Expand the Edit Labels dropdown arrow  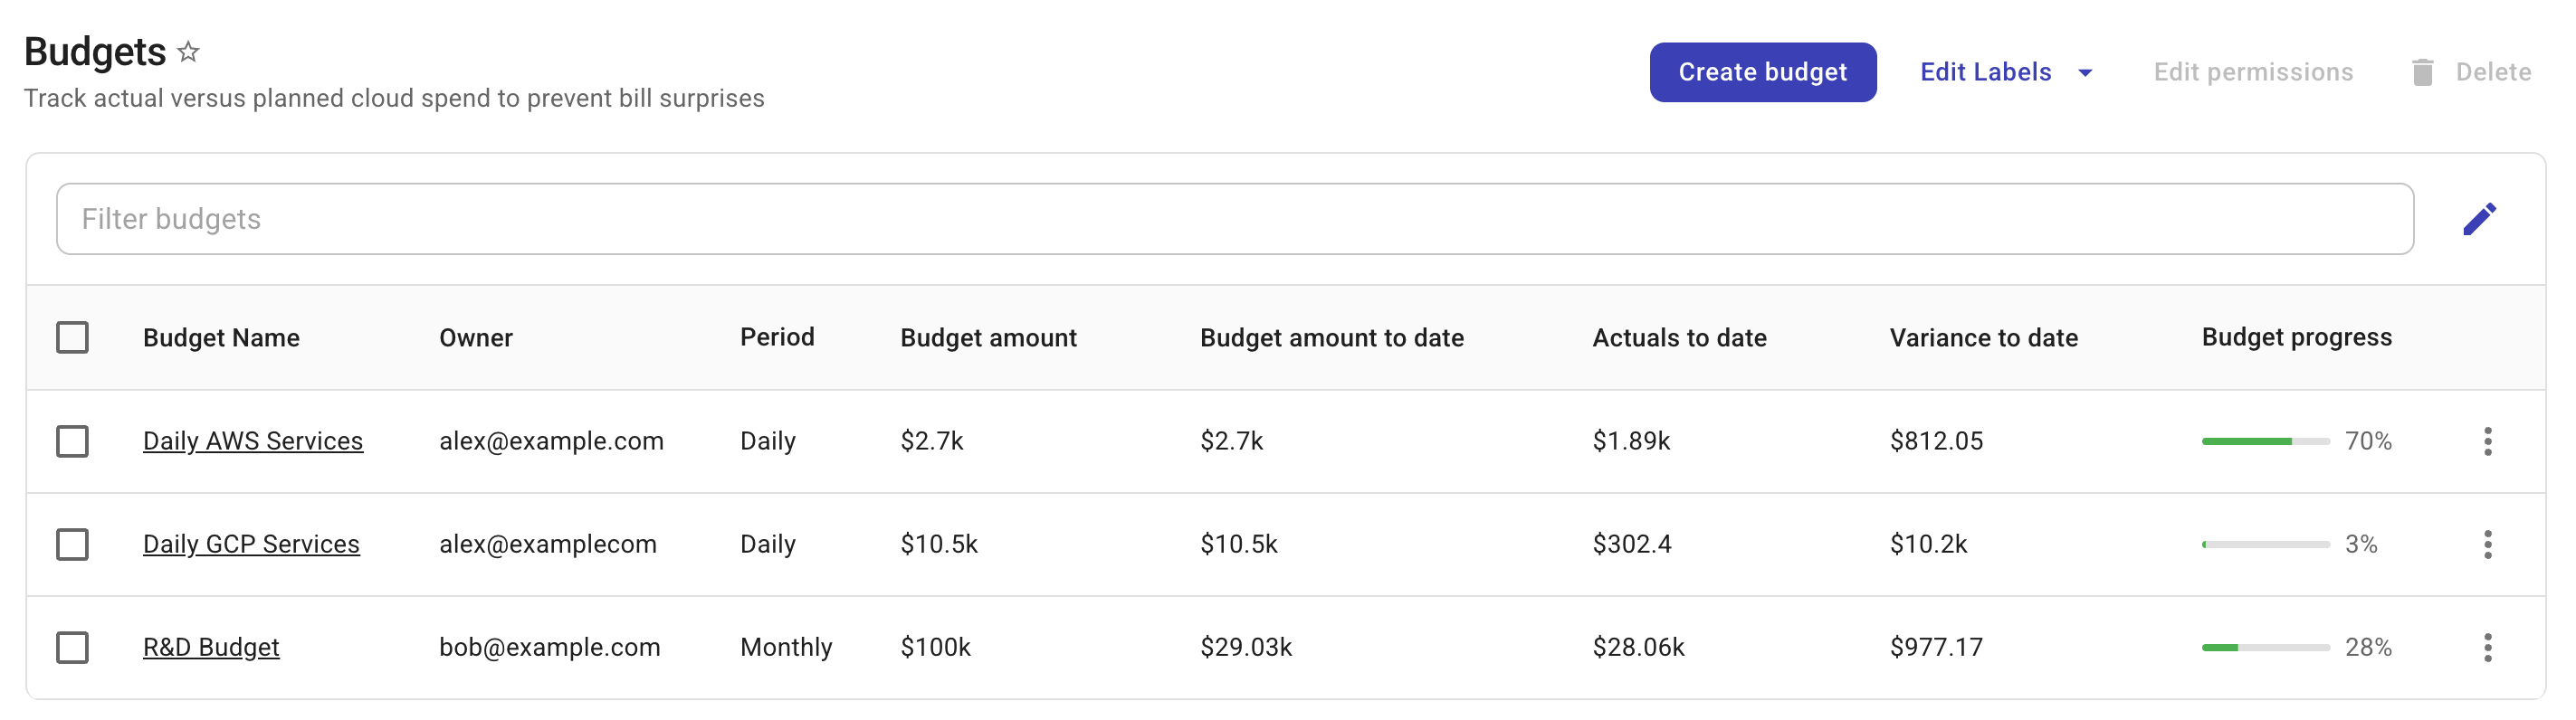click(x=2085, y=73)
